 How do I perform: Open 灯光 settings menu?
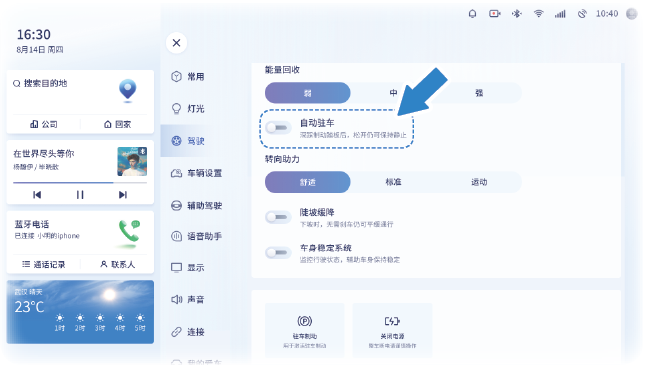[188, 109]
